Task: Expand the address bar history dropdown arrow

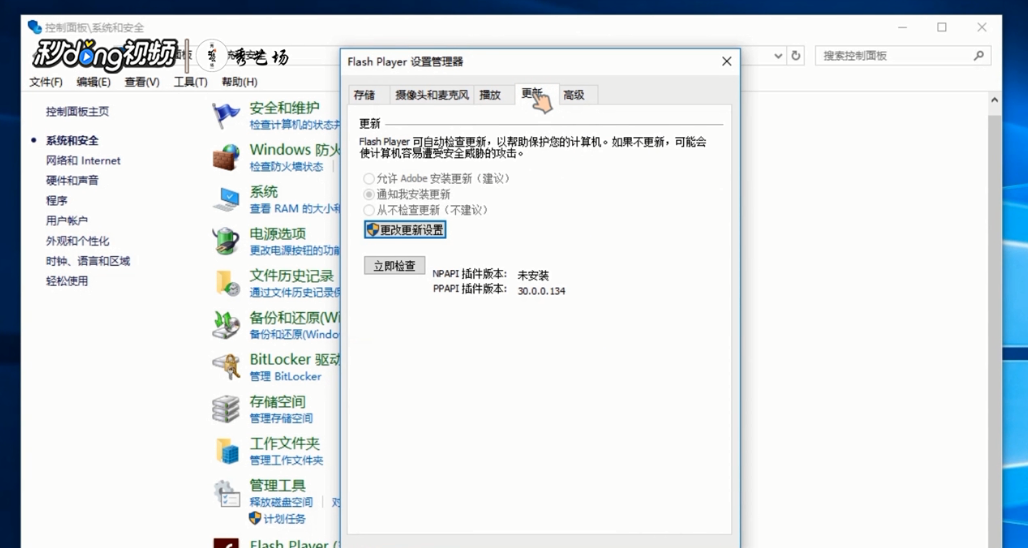Action: [x=778, y=56]
